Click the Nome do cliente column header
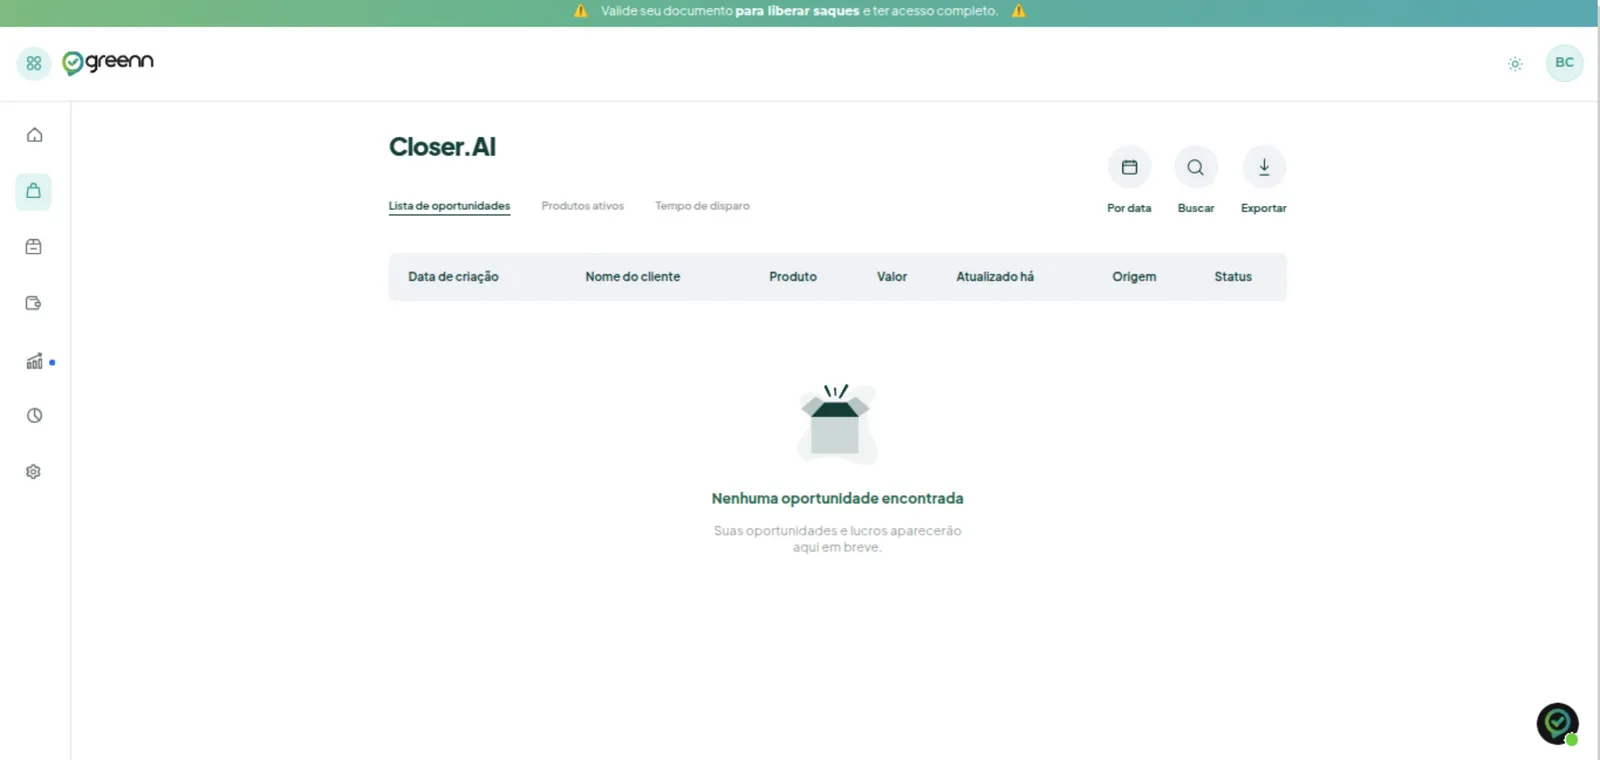 coord(632,277)
